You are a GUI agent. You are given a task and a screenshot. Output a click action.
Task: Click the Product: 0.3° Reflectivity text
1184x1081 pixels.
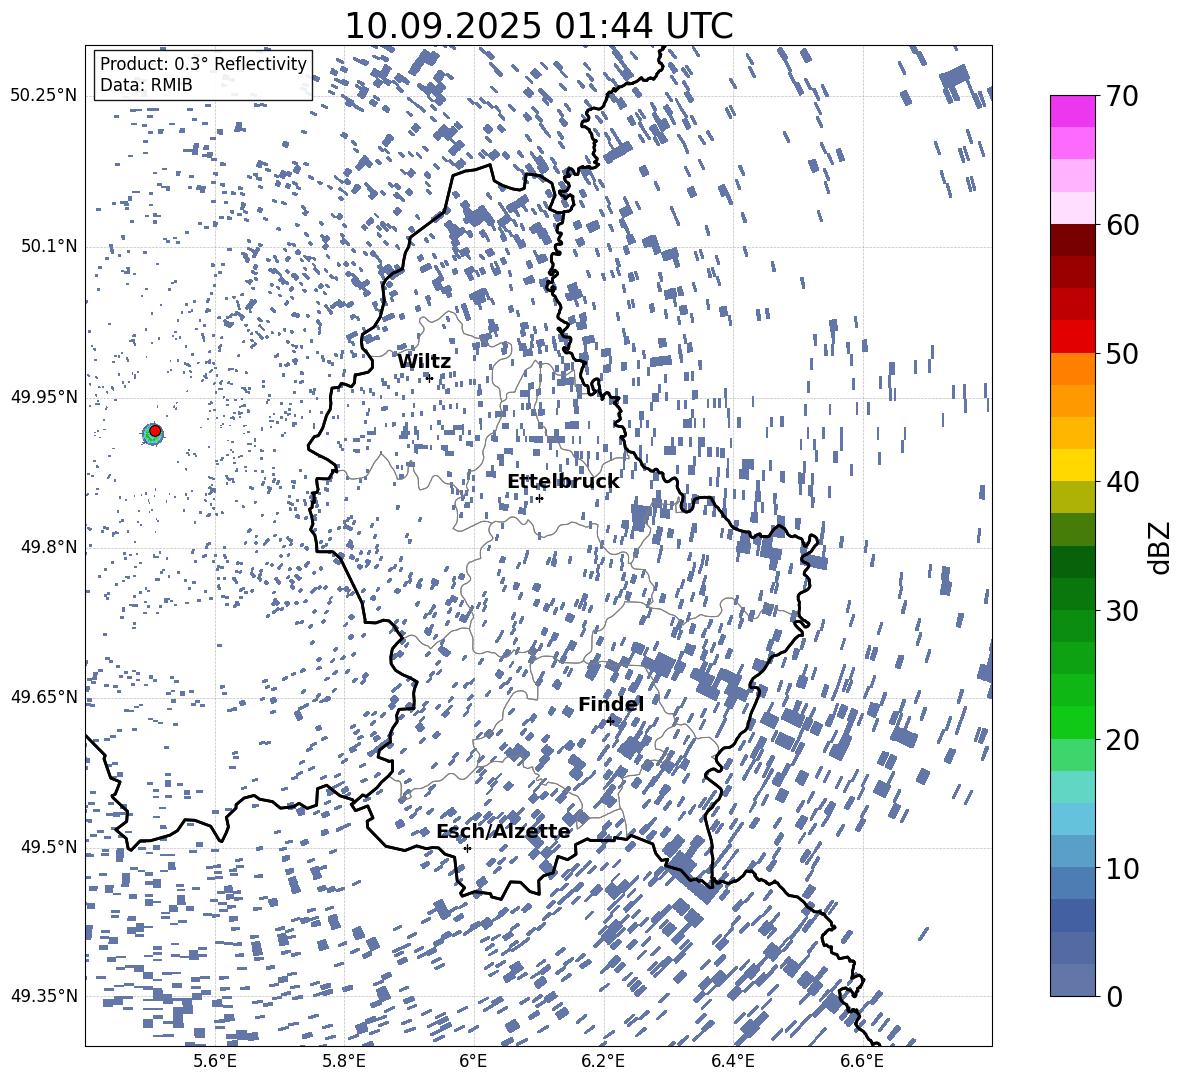(203, 63)
